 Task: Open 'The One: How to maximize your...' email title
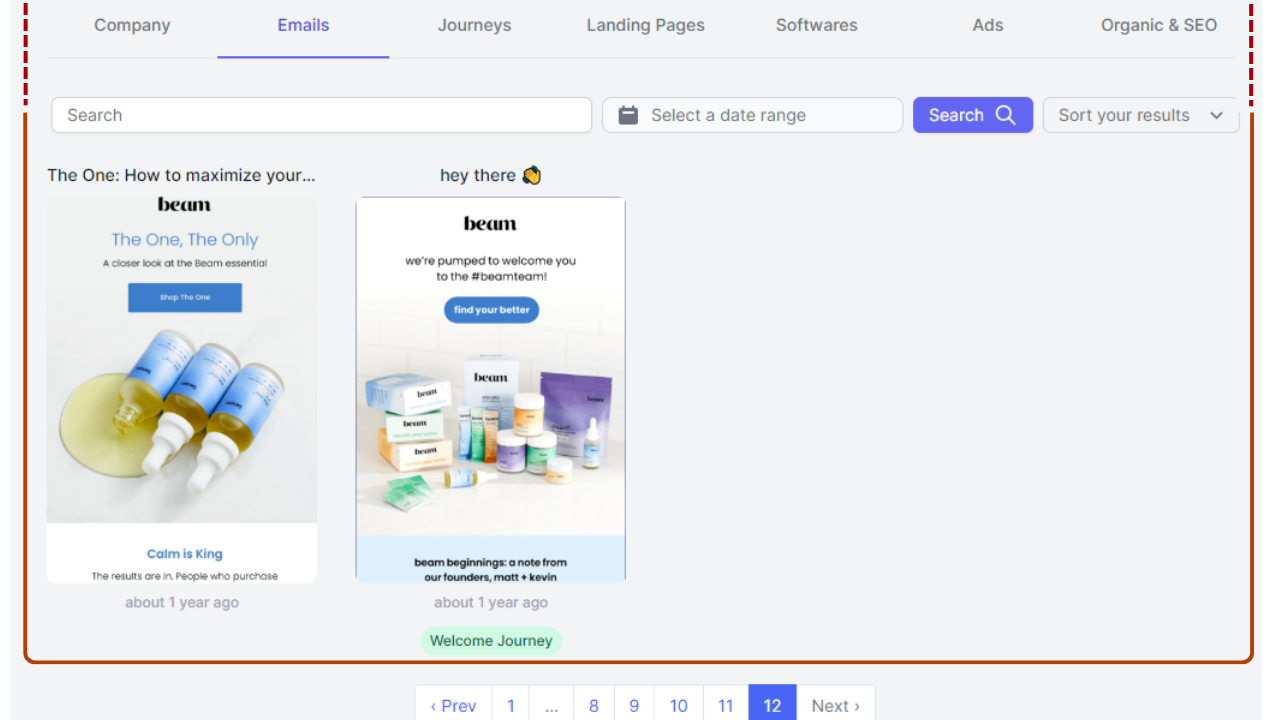pyautogui.click(x=181, y=175)
